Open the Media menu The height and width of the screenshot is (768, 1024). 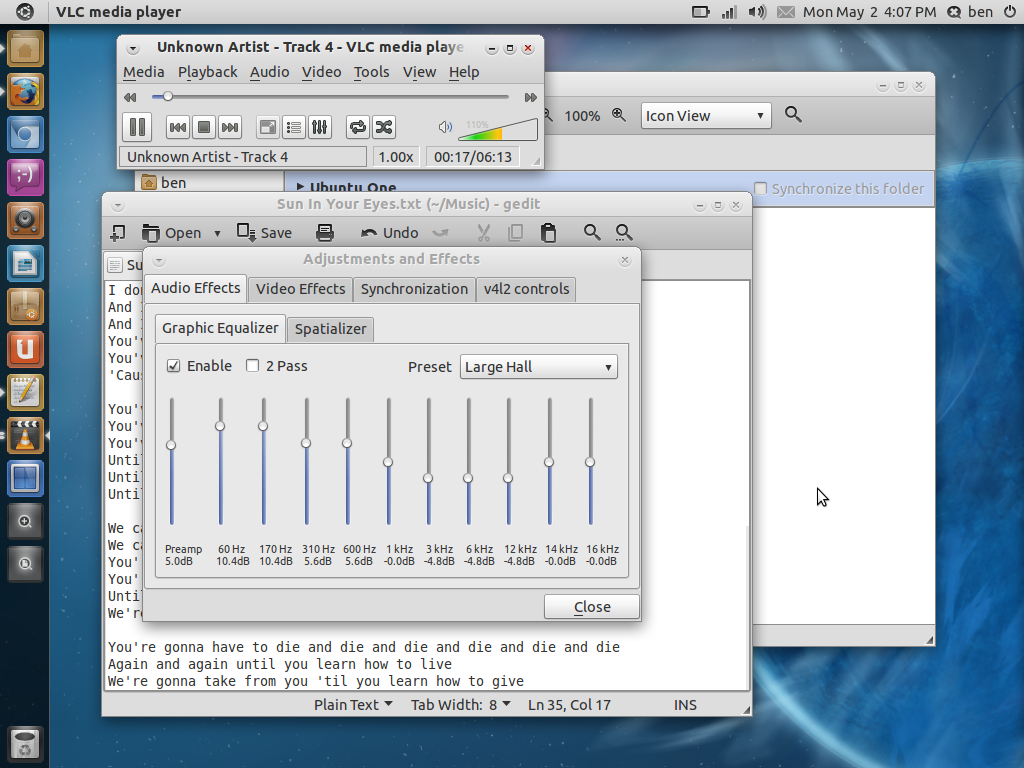144,72
